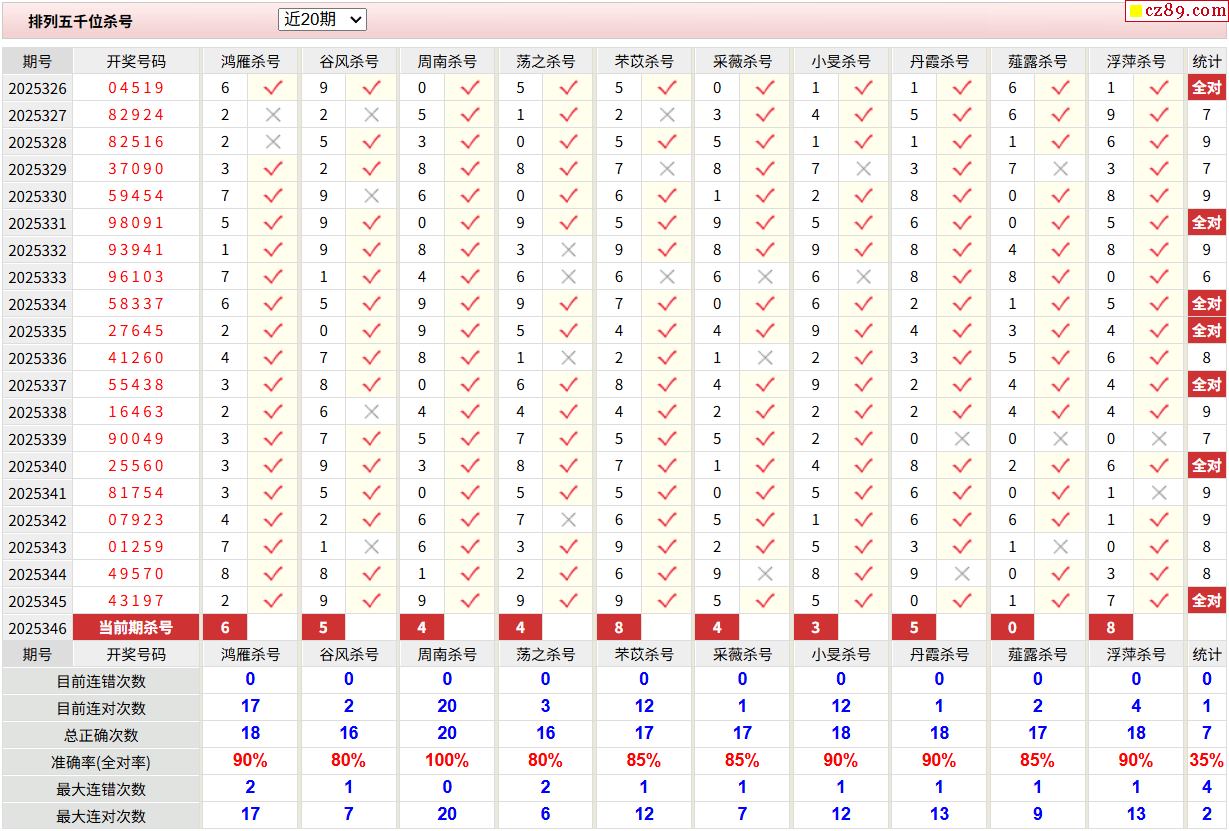The height and width of the screenshot is (831, 1229).
Task: Click the 排列五千位杀号 page title
Action: click(80, 21)
